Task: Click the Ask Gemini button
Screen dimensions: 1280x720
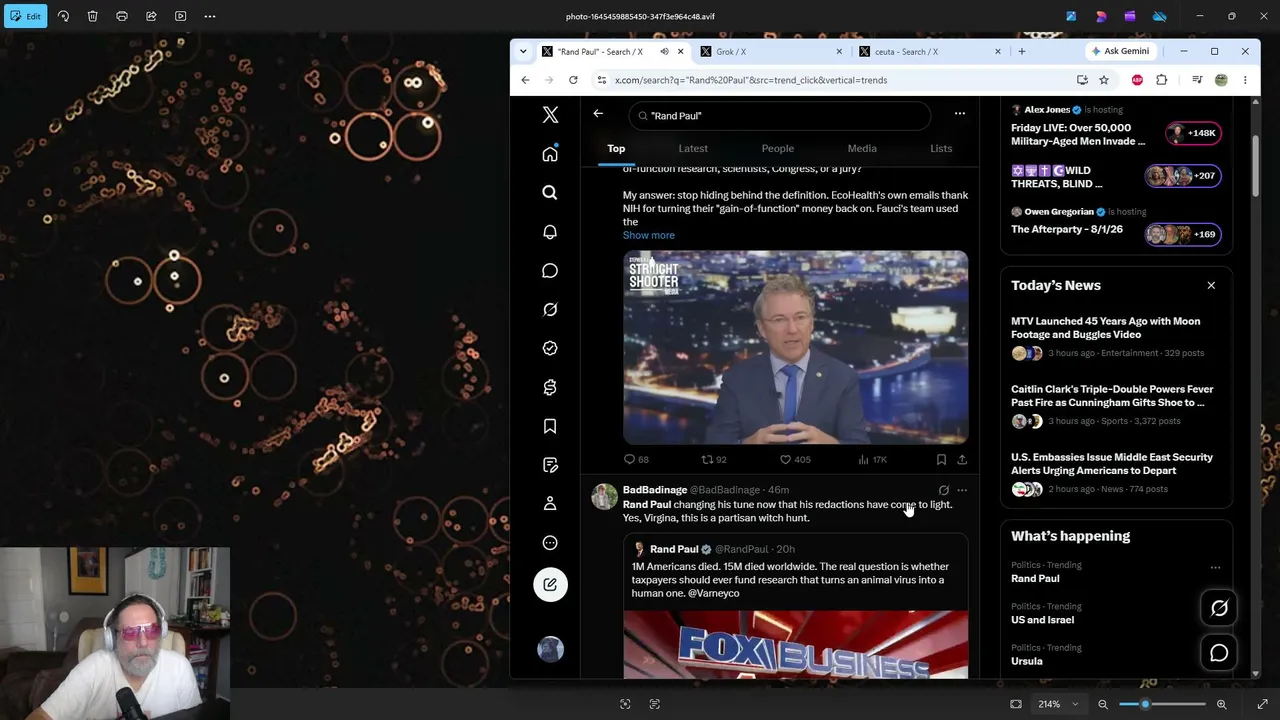Action: 1120,51
